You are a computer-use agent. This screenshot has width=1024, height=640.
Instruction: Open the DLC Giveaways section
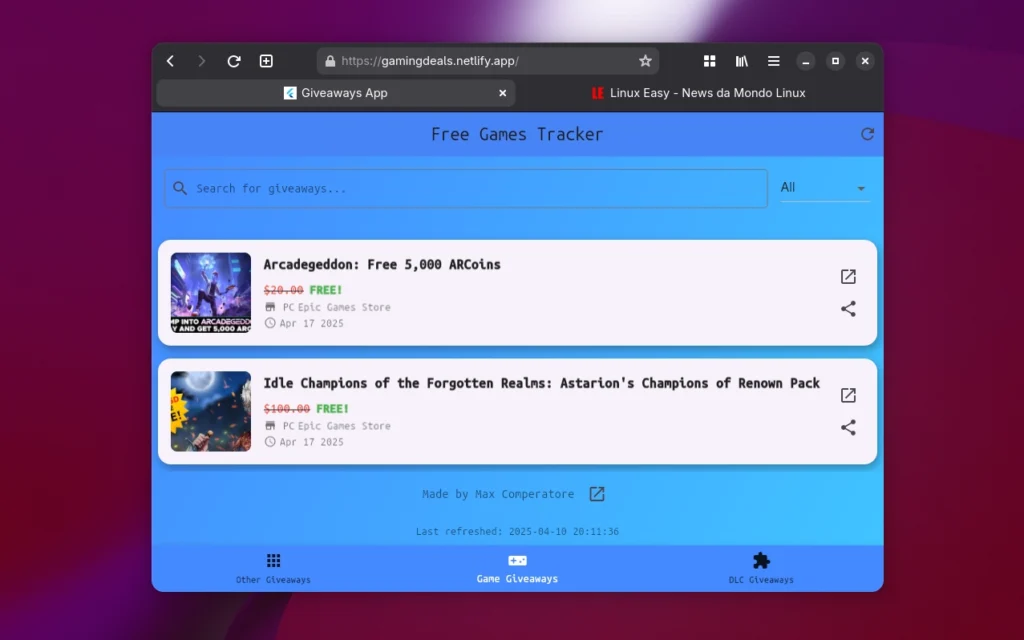tap(761, 568)
